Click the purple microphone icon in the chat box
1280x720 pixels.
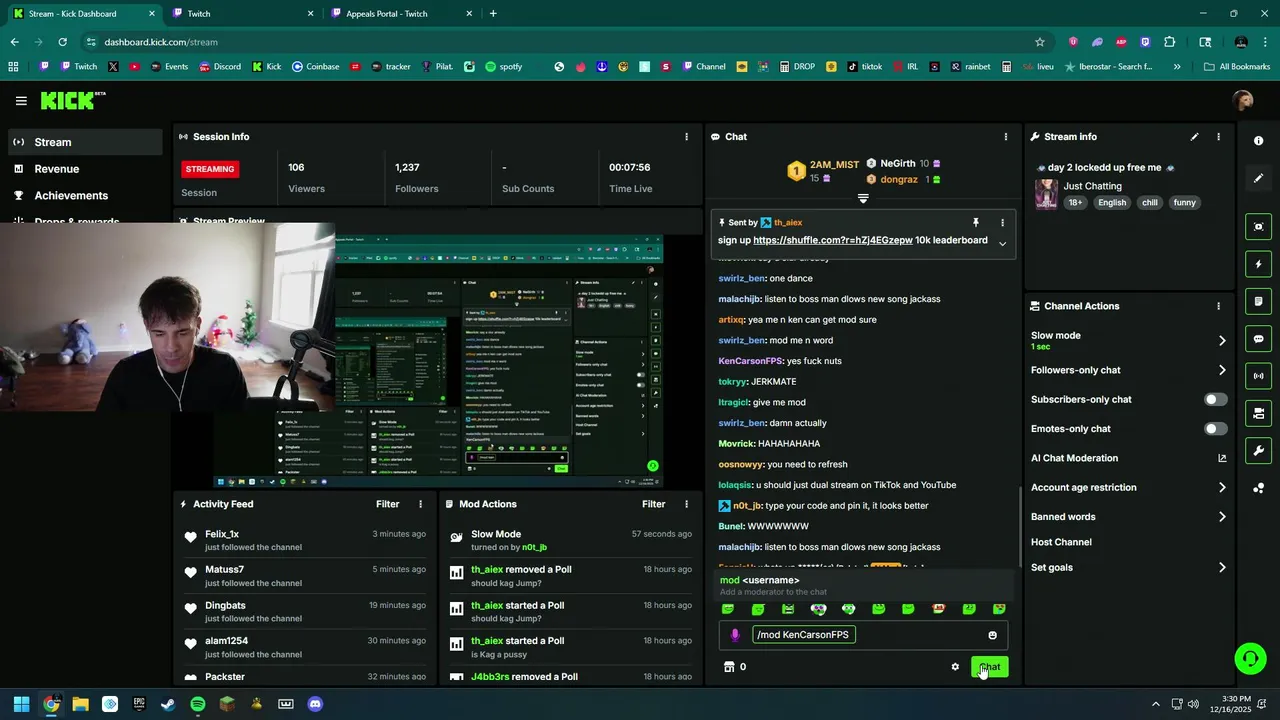(735, 635)
